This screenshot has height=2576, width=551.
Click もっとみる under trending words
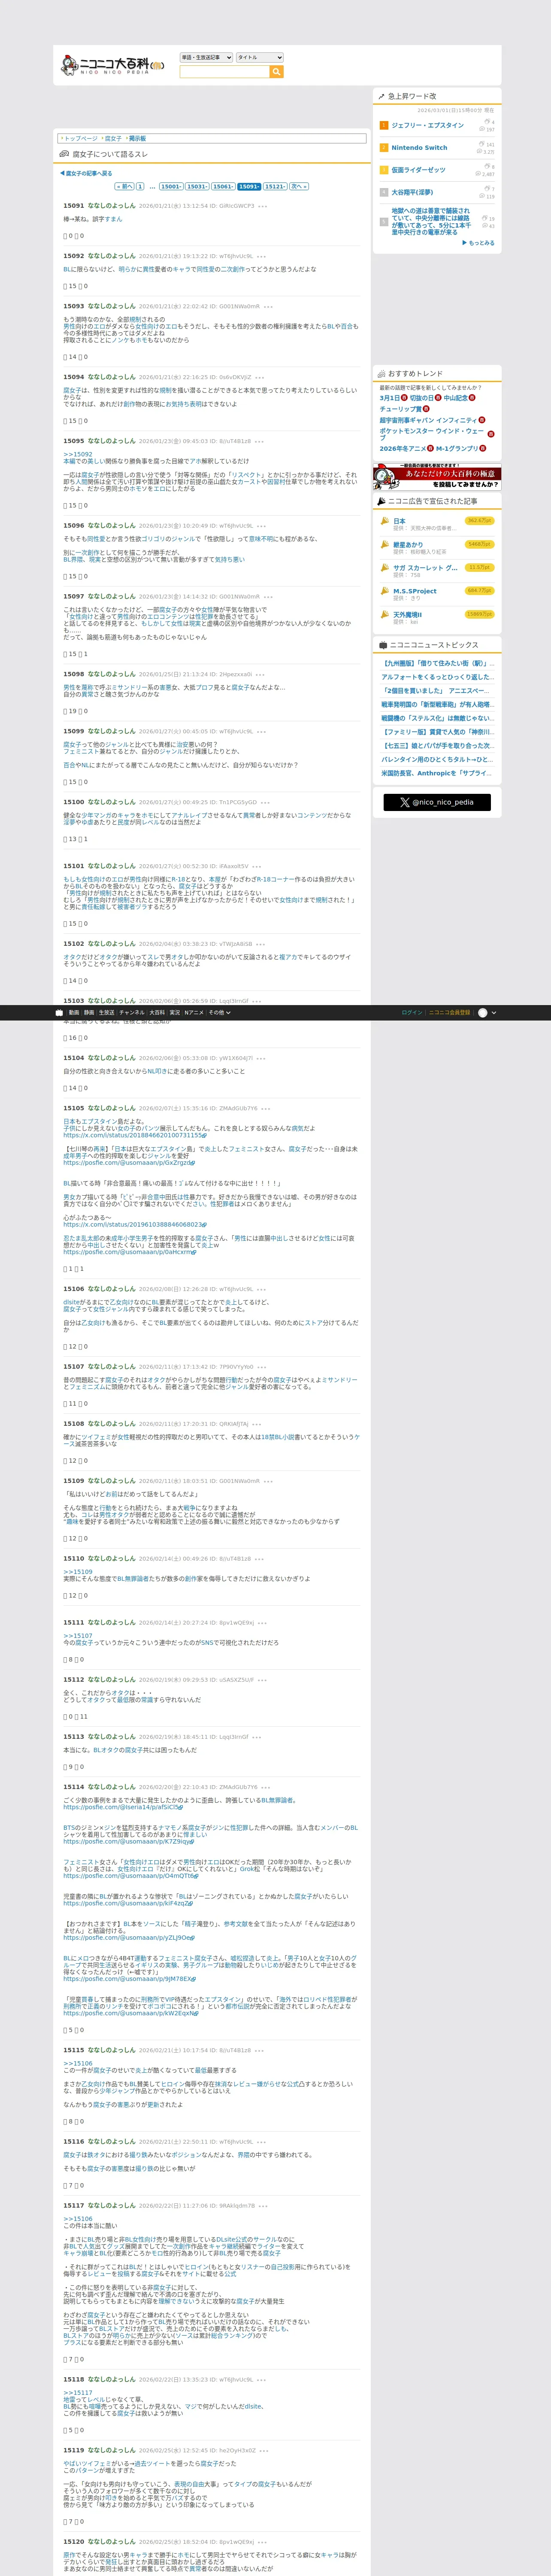[479, 243]
